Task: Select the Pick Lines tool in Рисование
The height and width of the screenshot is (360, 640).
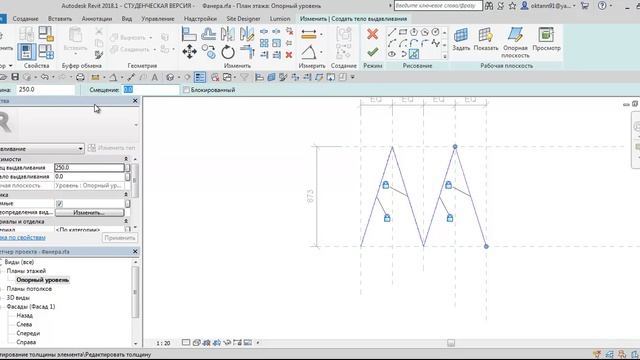Action: [413, 54]
